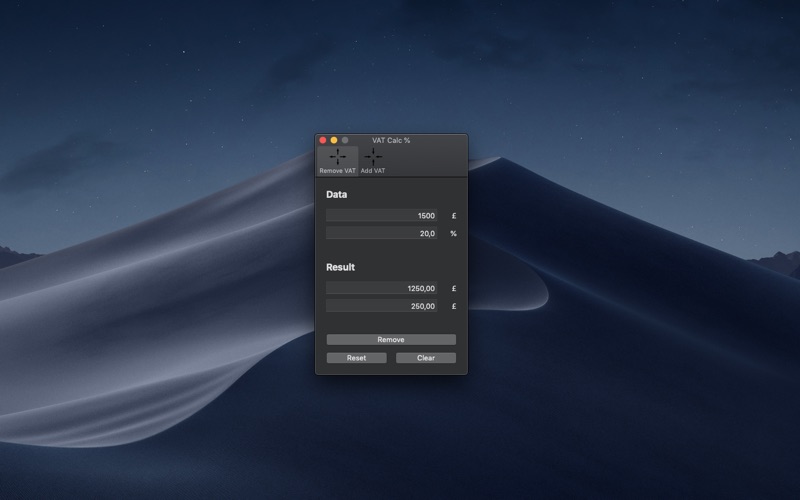Select the Remove VAT toolbar icon

[x=337, y=161]
